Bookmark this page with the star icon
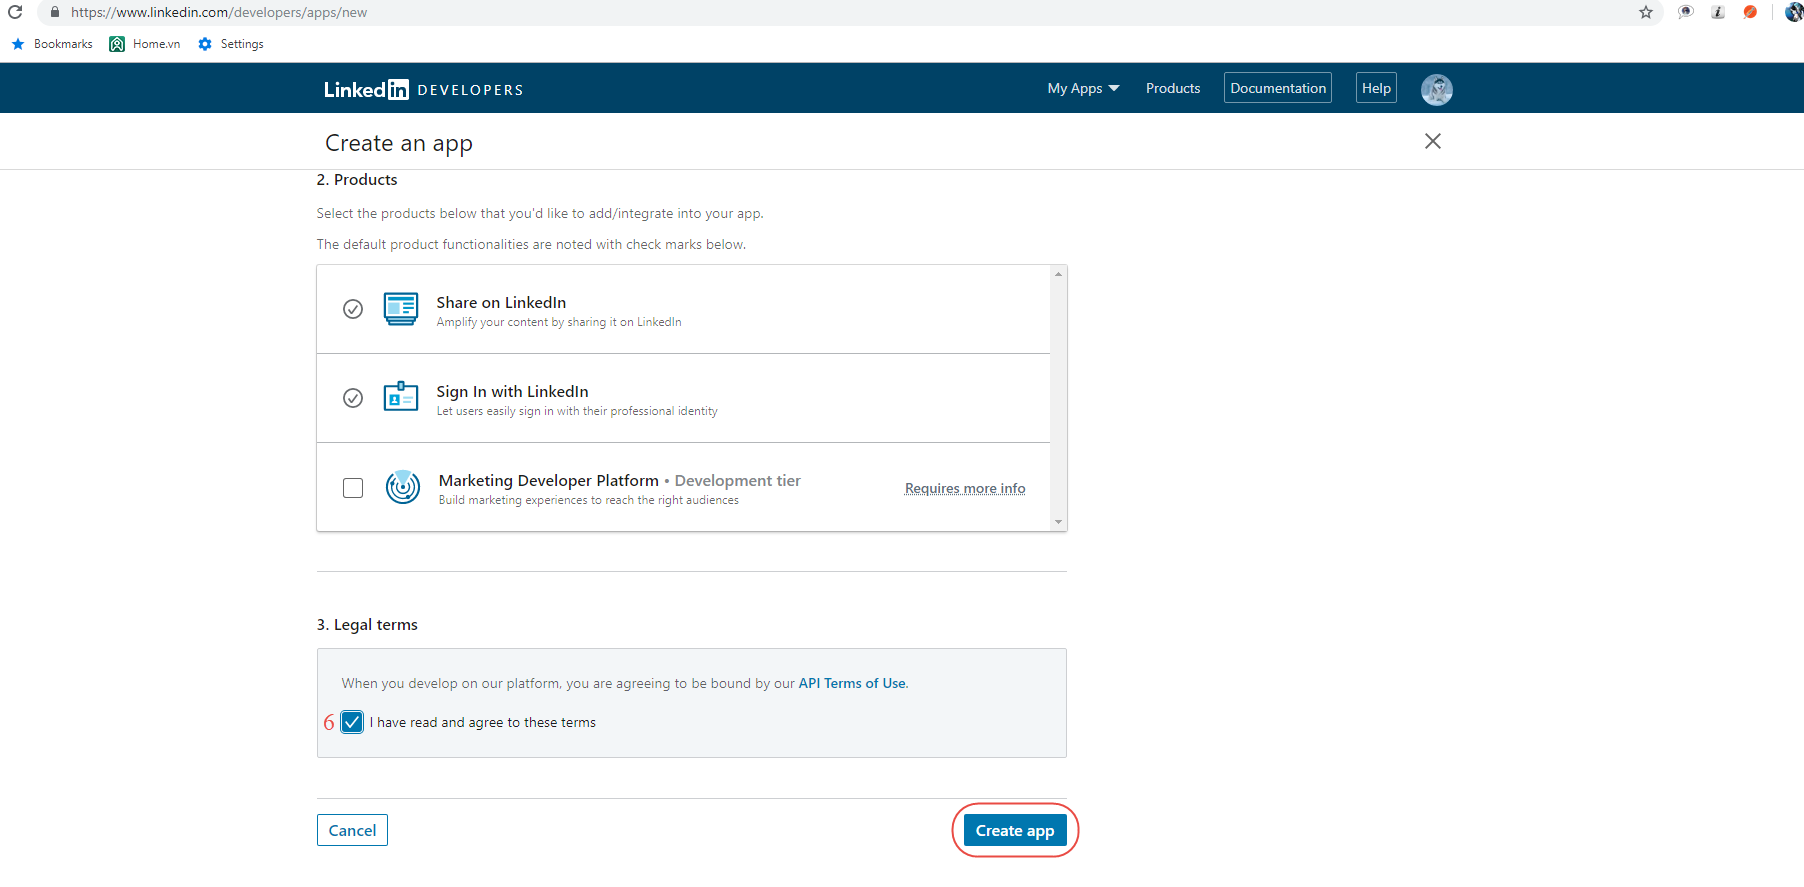Image resolution: width=1804 pixels, height=887 pixels. pyautogui.click(x=1646, y=12)
